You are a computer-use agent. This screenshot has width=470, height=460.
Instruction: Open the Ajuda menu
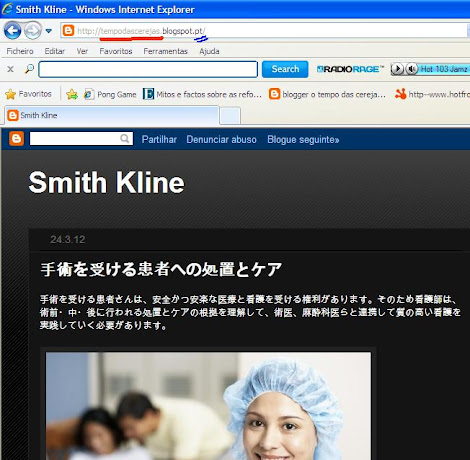click(x=209, y=51)
